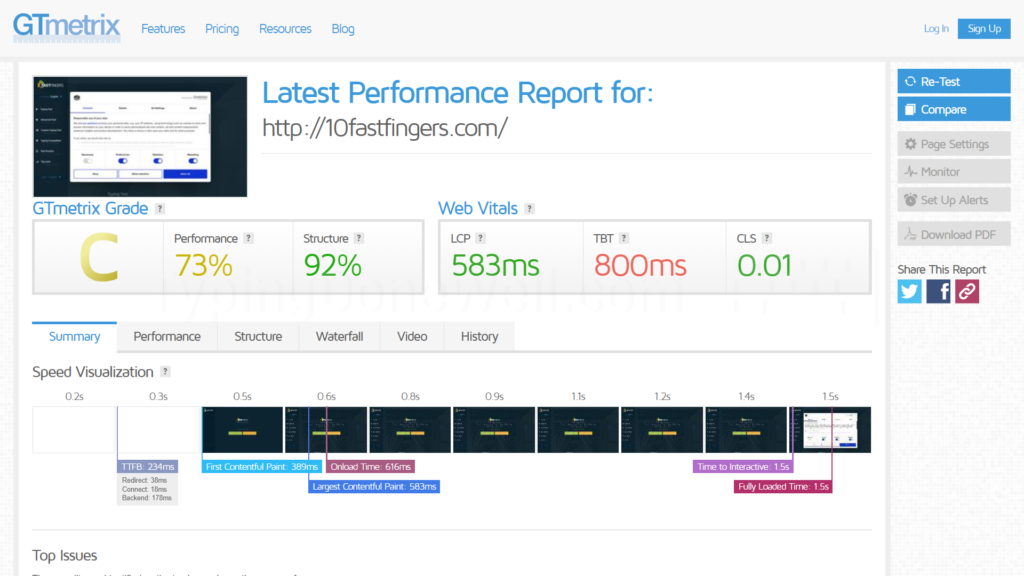This screenshot has width=1024, height=576.
Task: Open the Structure tab
Action: point(258,336)
